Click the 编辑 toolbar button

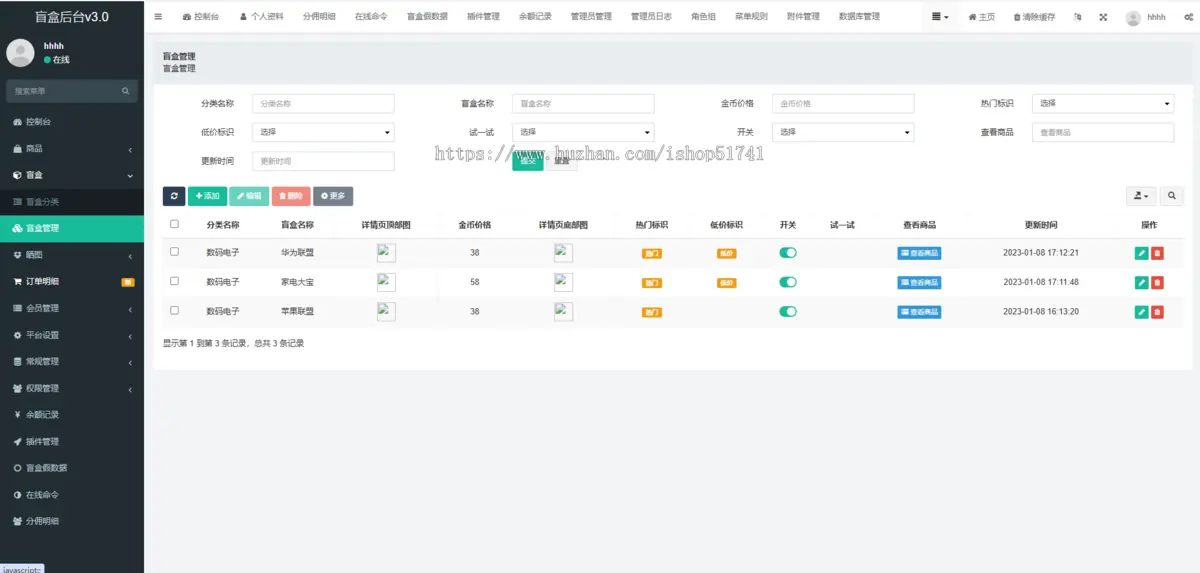tap(249, 196)
